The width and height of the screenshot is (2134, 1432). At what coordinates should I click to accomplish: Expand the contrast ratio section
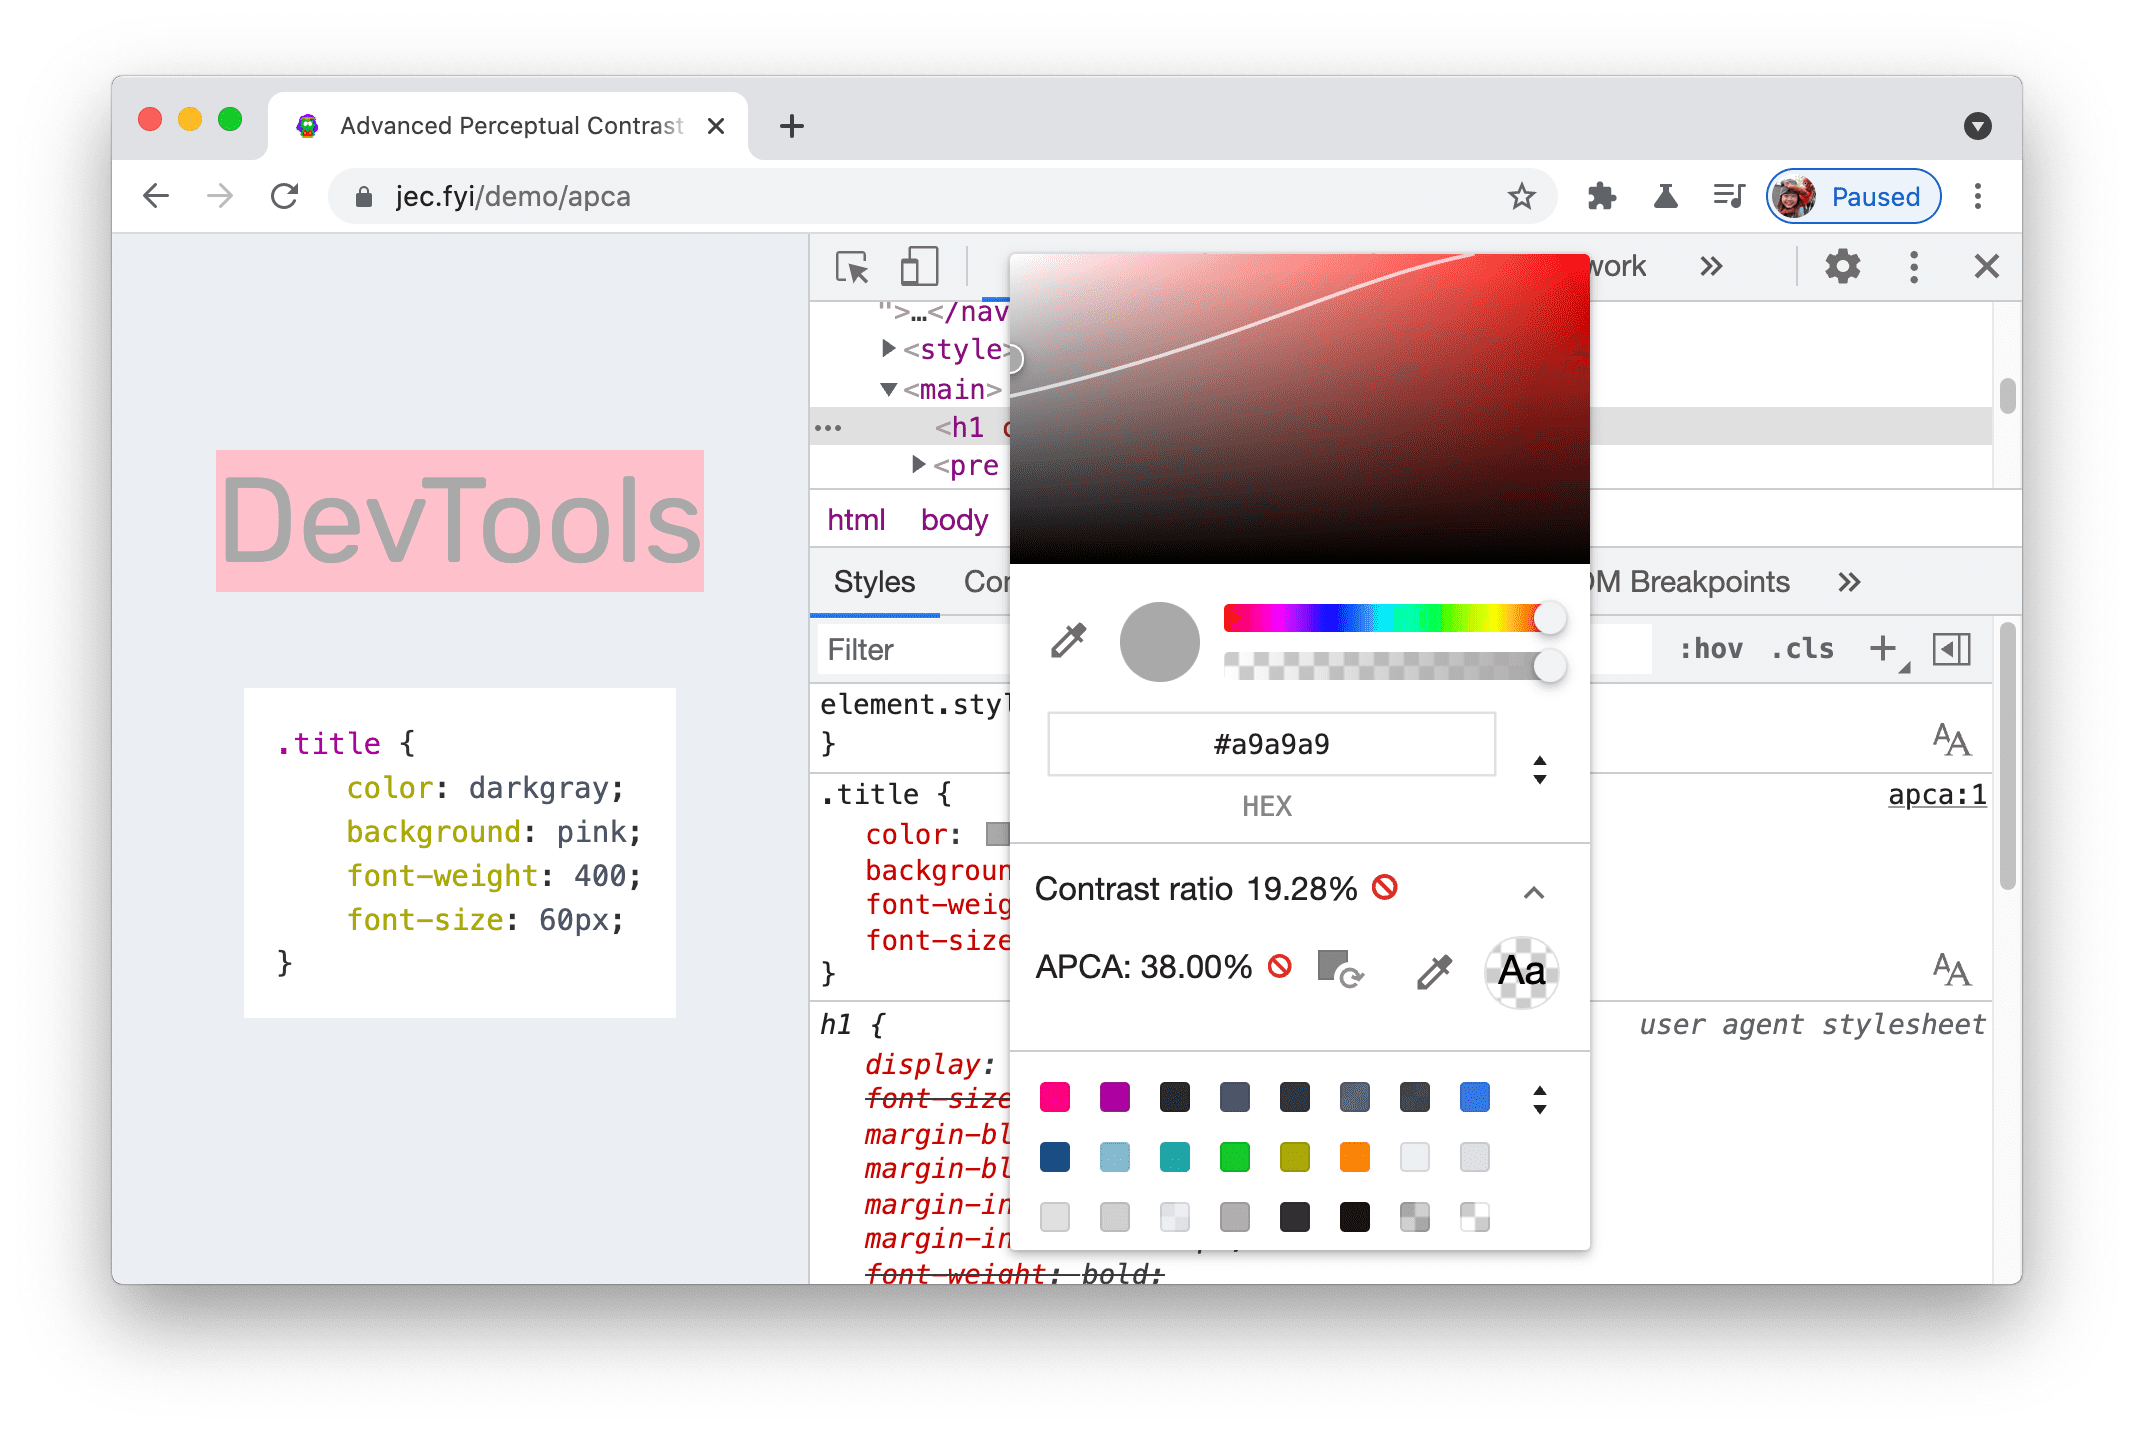click(1530, 889)
